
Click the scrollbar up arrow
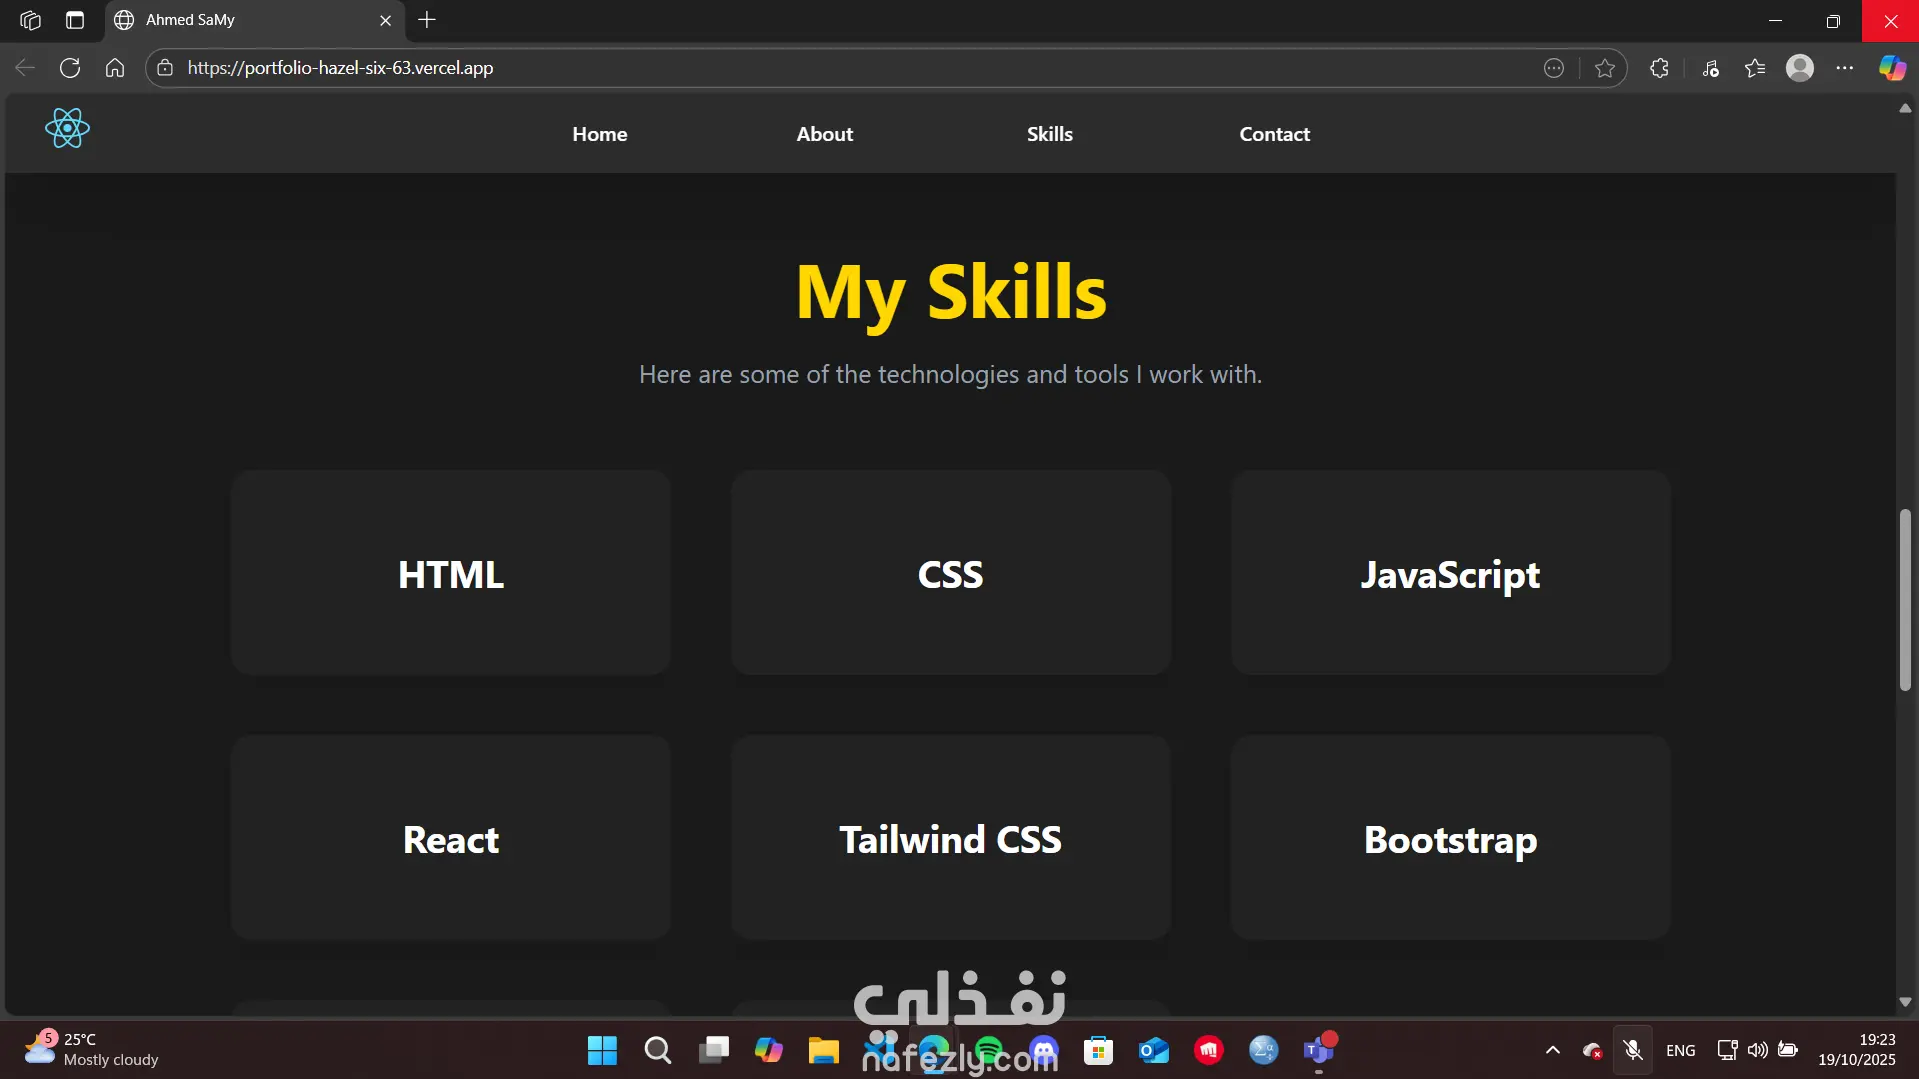pos(1905,108)
